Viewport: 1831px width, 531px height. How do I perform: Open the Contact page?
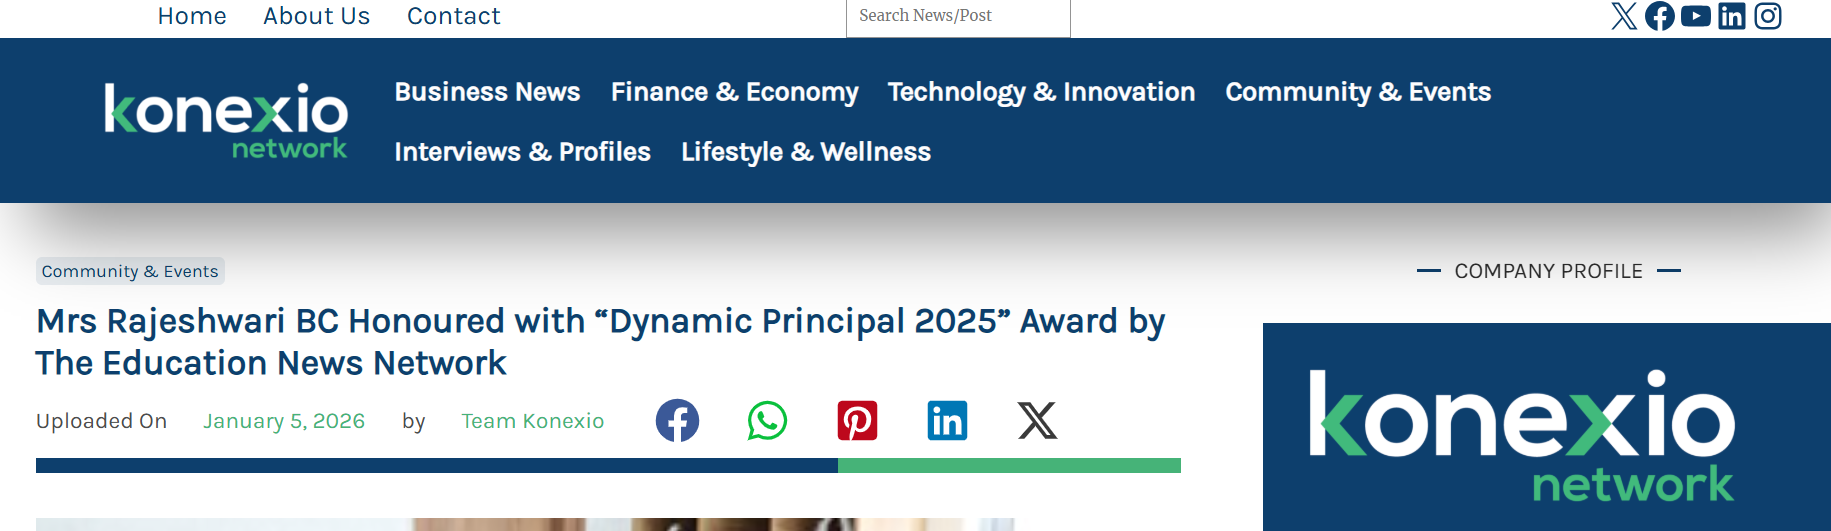(x=453, y=16)
